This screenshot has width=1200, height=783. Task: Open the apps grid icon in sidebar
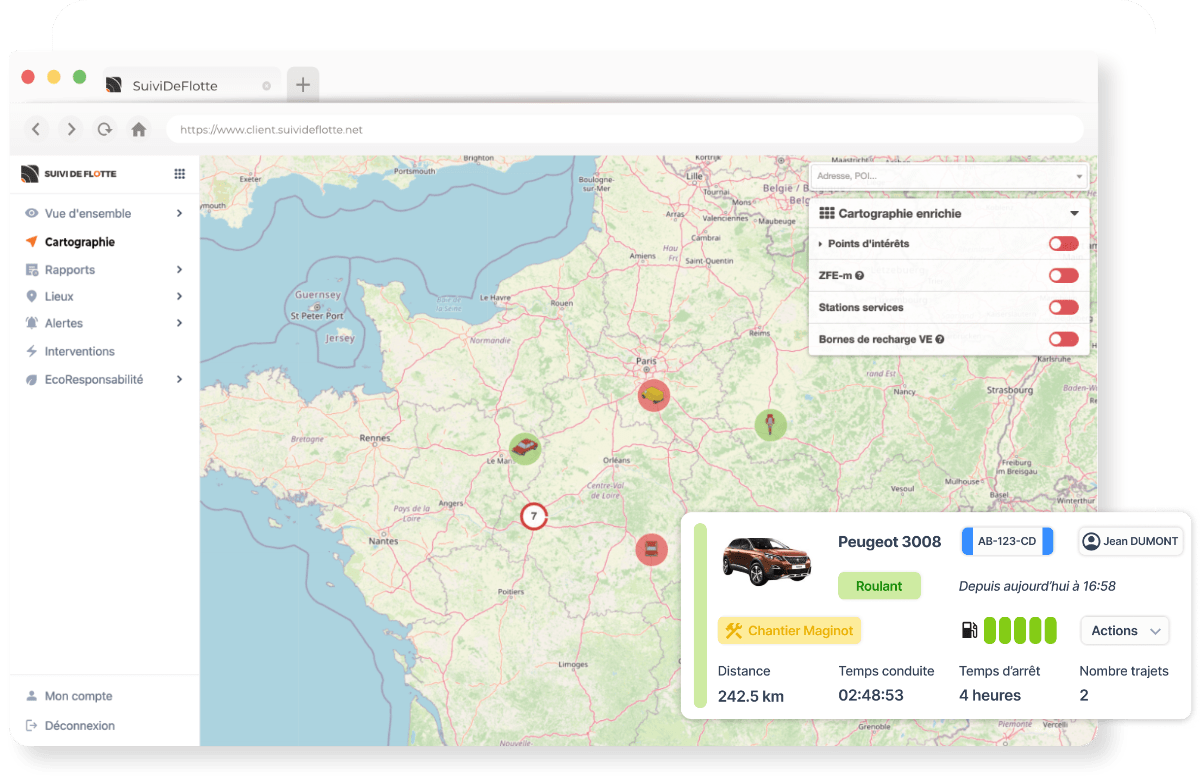tap(180, 173)
